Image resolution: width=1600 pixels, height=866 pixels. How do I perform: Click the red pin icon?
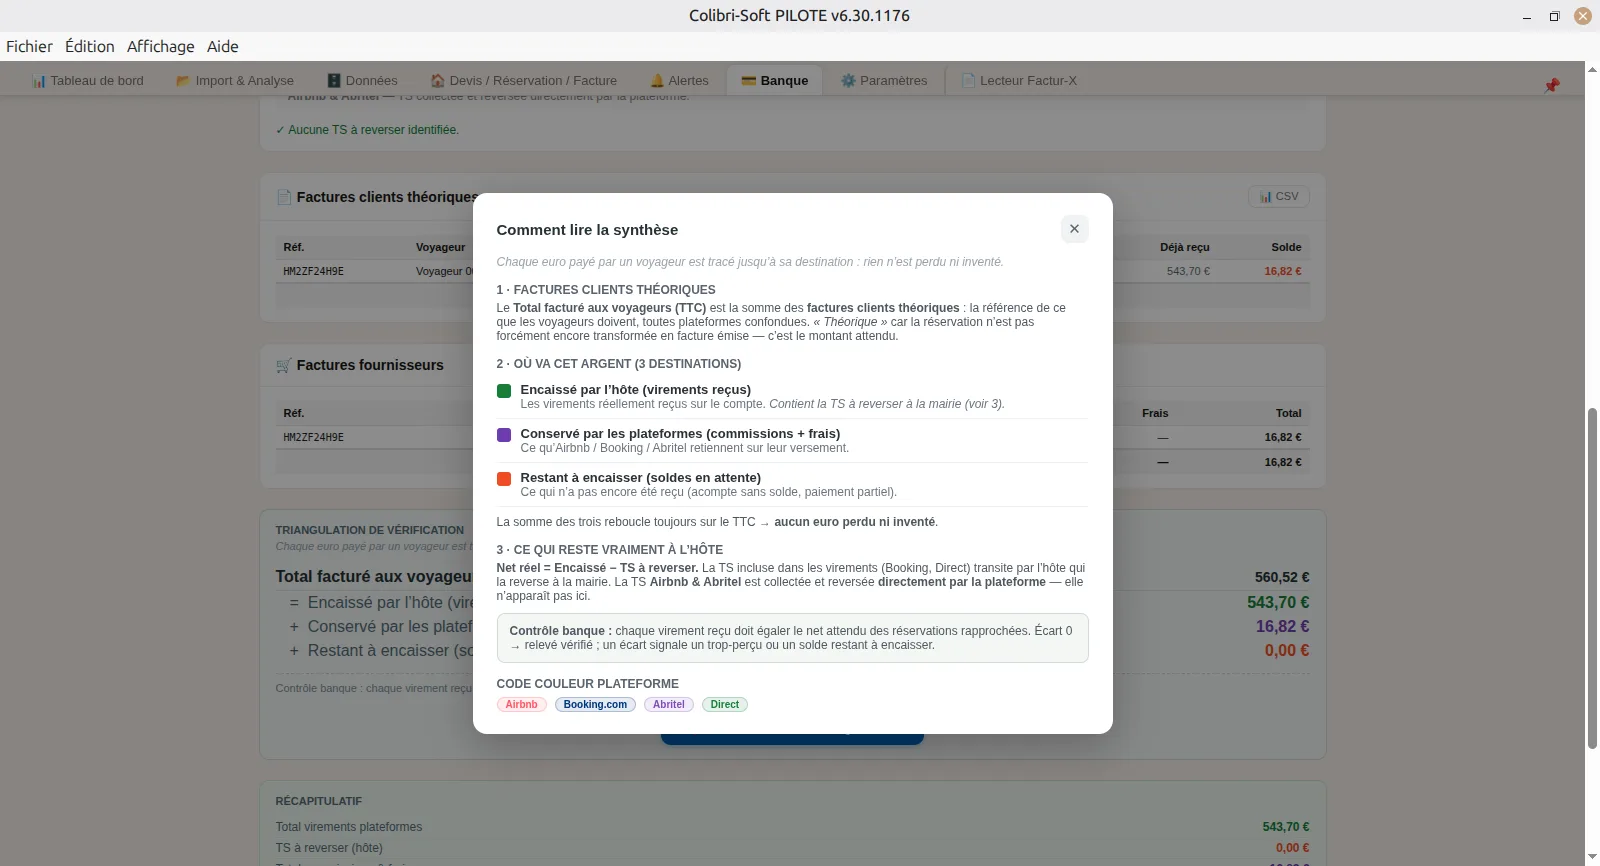click(x=1552, y=85)
